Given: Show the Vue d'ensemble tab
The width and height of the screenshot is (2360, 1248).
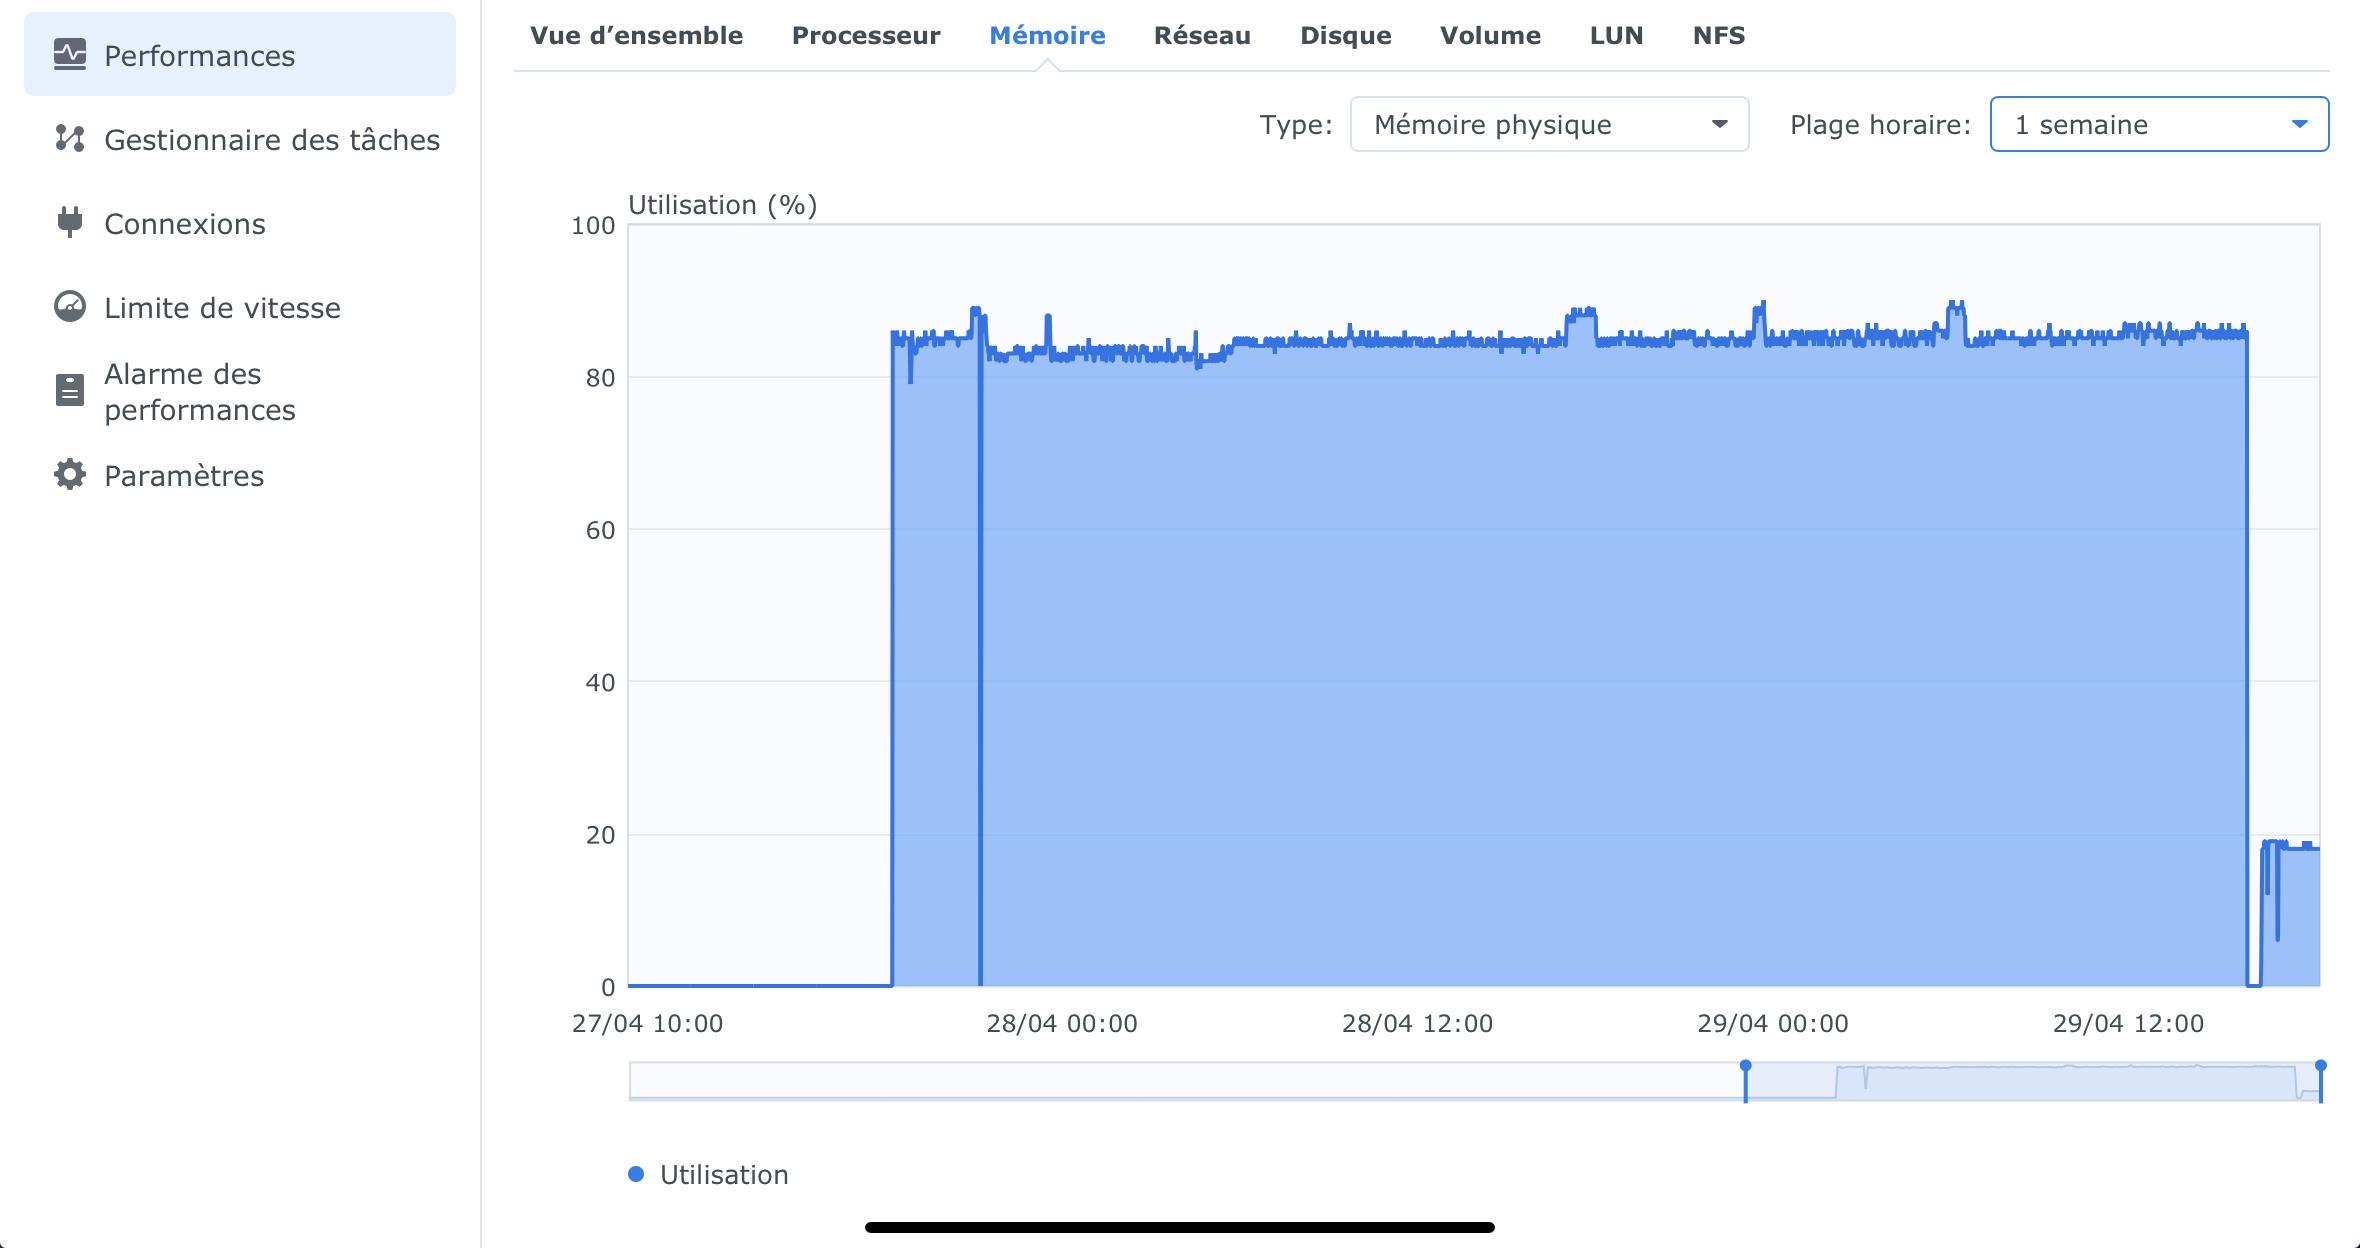Looking at the screenshot, I should (x=636, y=36).
